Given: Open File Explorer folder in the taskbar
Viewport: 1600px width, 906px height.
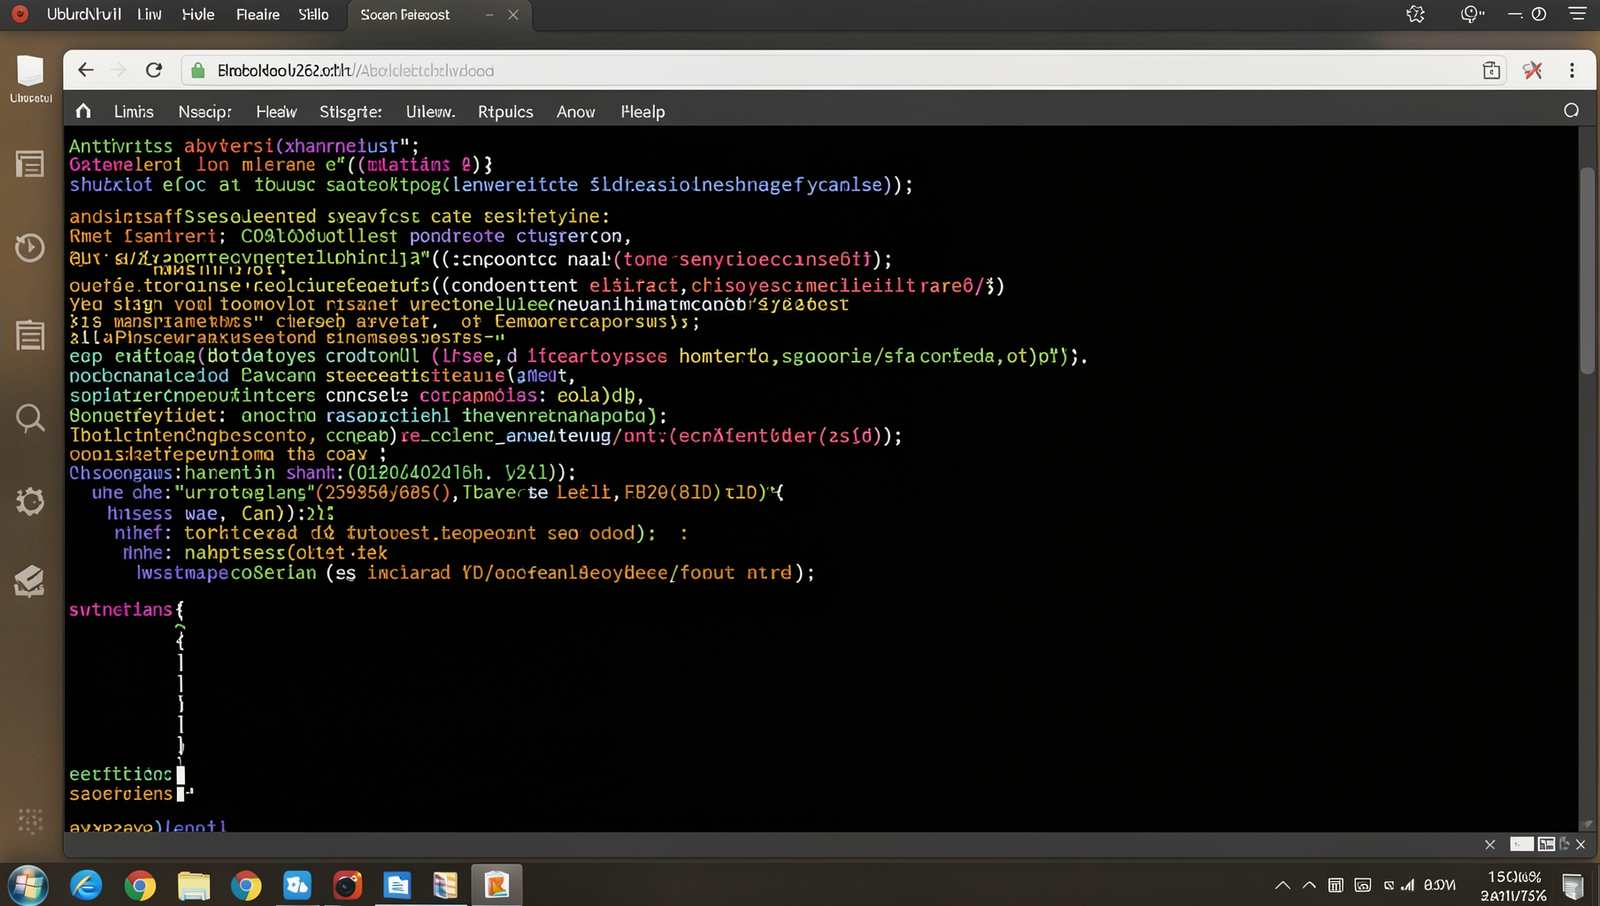Looking at the screenshot, I should 193,886.
